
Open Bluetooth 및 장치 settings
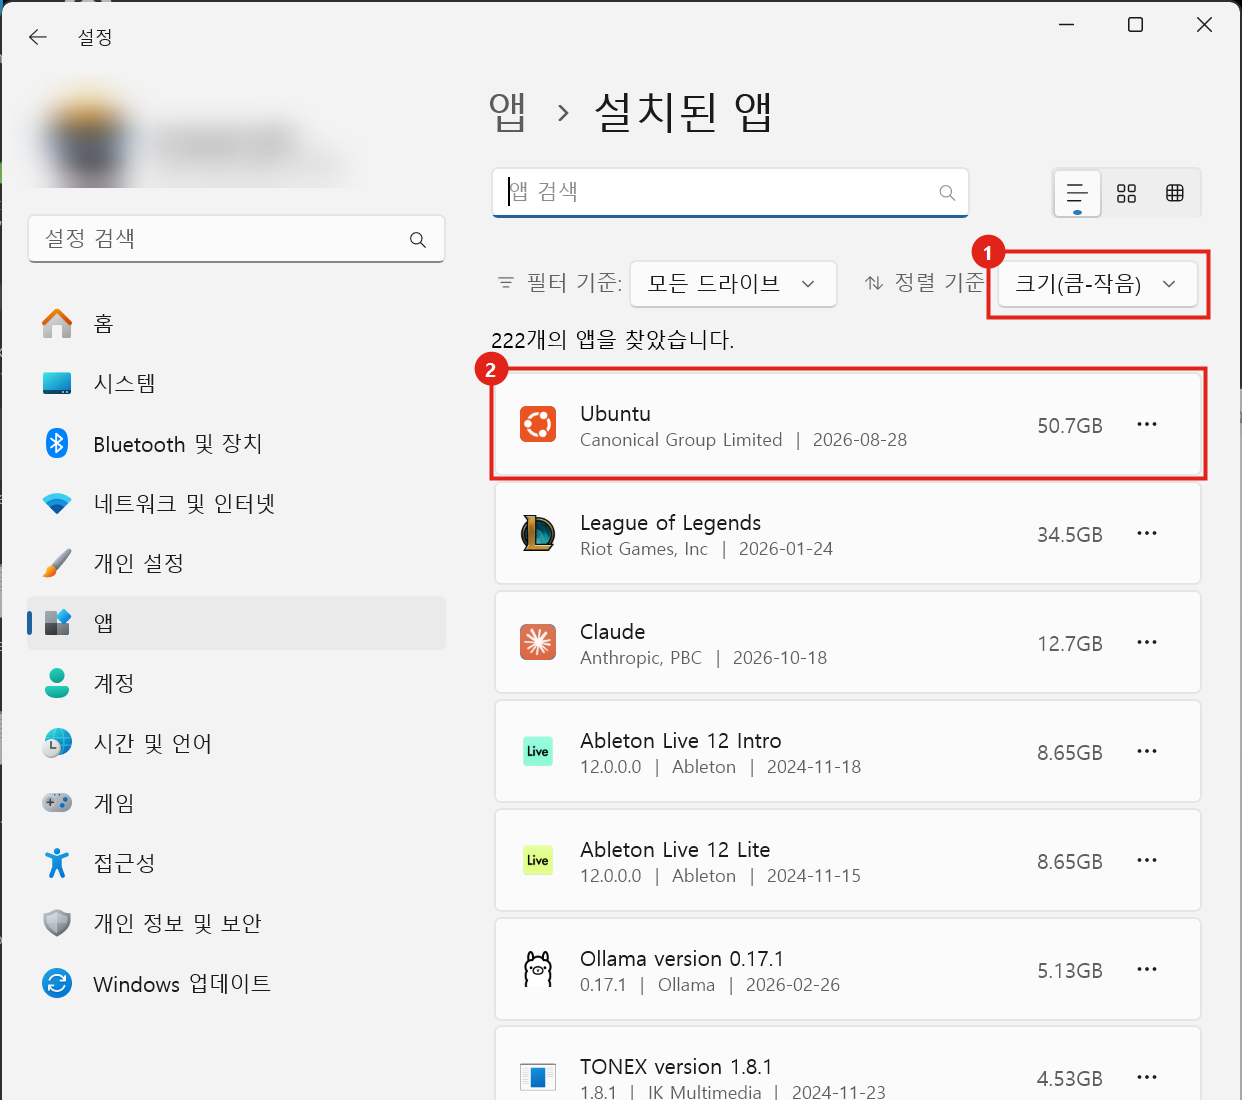click(237, 443)
